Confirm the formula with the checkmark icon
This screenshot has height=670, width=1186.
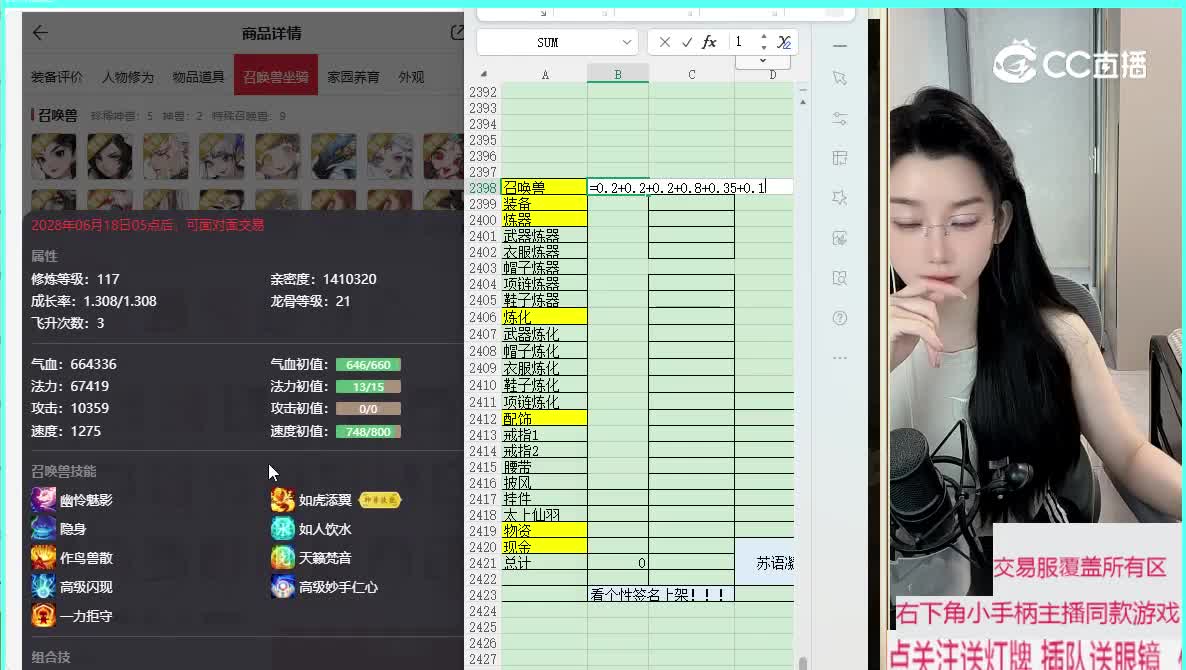pos(687,42)
